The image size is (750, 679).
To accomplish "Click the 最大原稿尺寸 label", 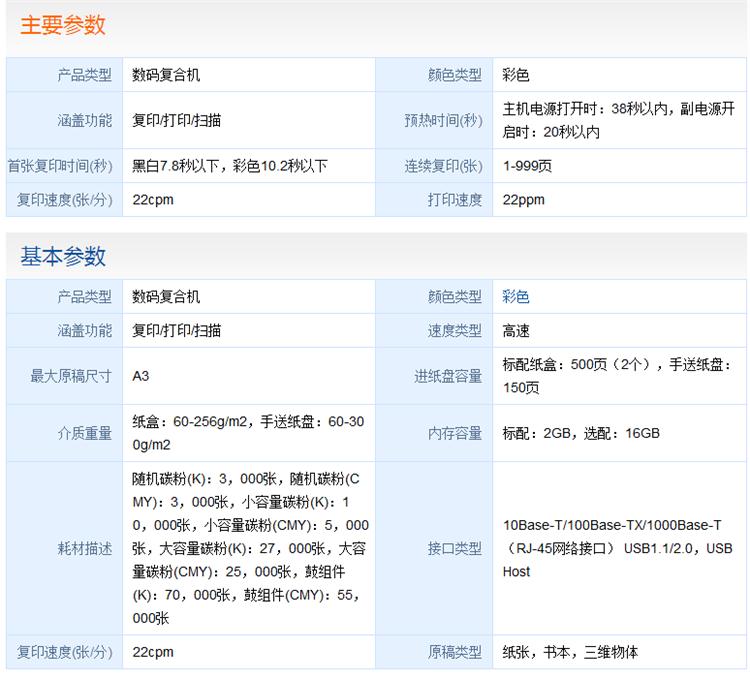I will pos(71,376).
